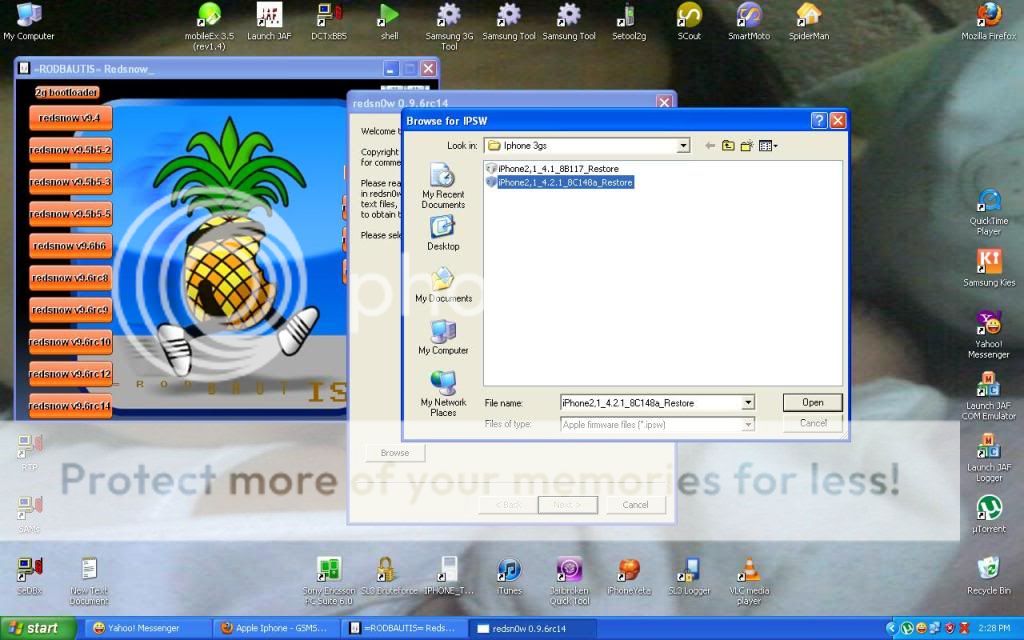
Task: Switch to =RODBAUTIS= Redsnow taskbar button
Action: (x=403, y=628)
